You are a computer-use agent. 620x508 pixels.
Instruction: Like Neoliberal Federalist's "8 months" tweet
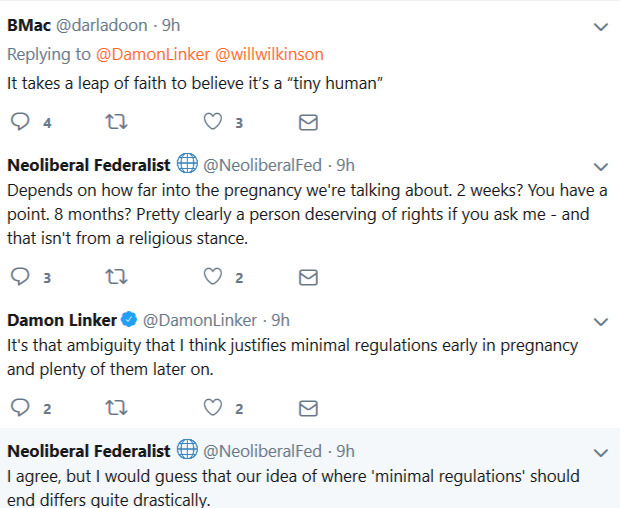click(x=212, y=277)
